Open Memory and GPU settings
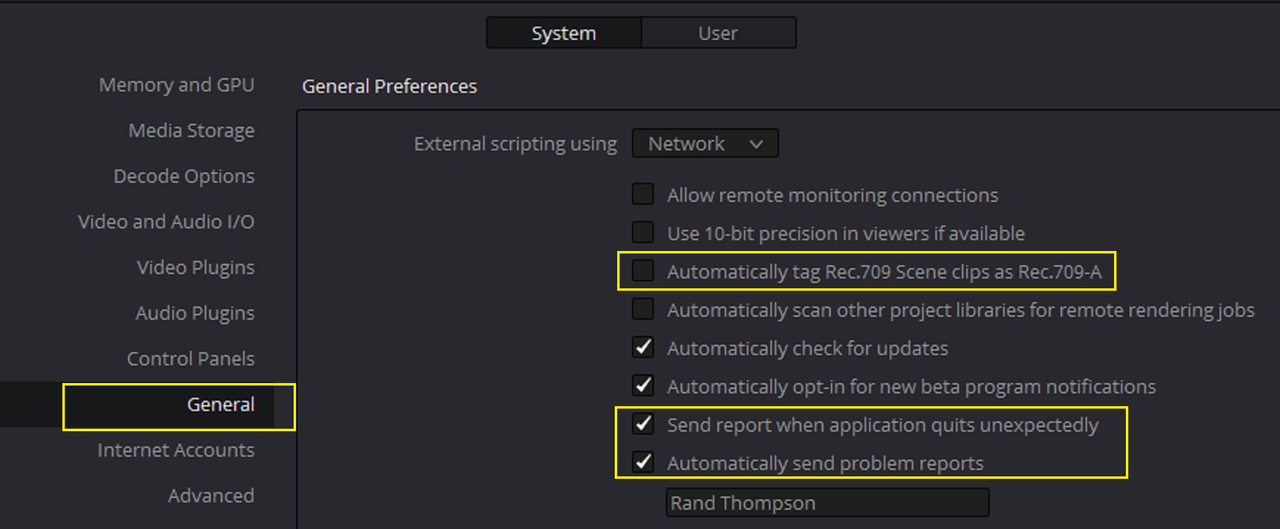Viewport: 1280px width, 529px height. [176, 85]
